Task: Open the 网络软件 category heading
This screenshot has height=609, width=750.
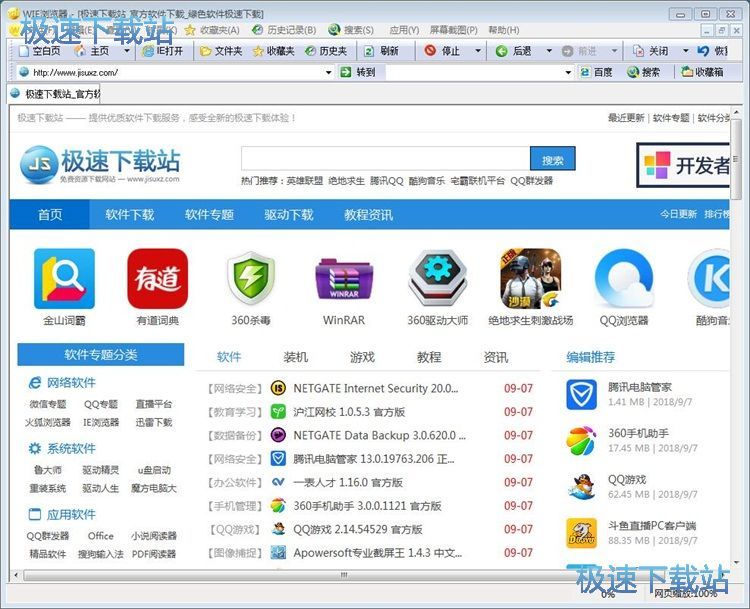Action: pyautogui.click(x=71, y=383)
